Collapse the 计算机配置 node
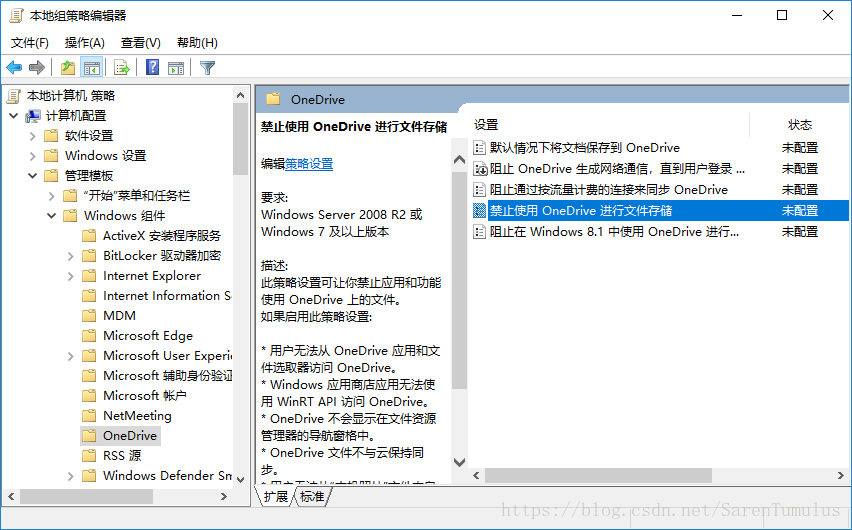 click(14, 116)
